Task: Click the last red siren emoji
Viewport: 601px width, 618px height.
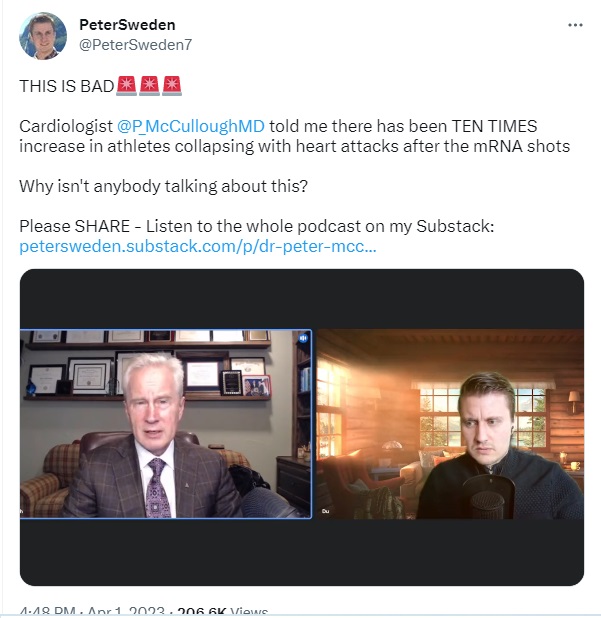Action: 172,86
